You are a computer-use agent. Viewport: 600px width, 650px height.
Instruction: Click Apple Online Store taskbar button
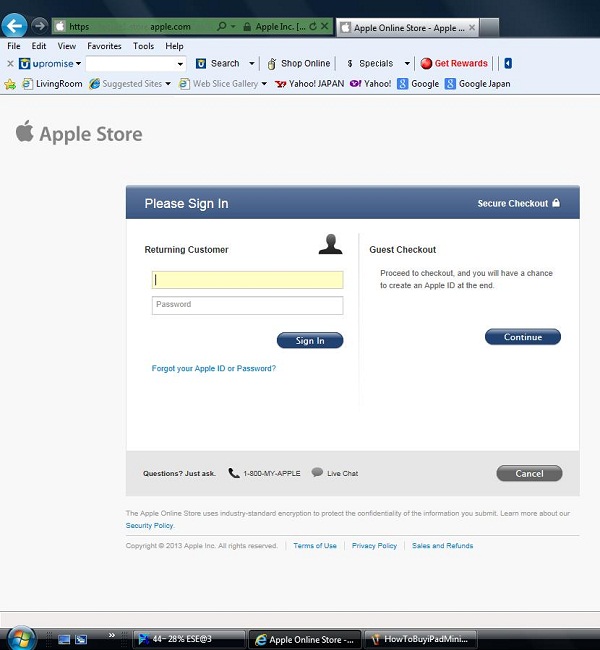305,640
